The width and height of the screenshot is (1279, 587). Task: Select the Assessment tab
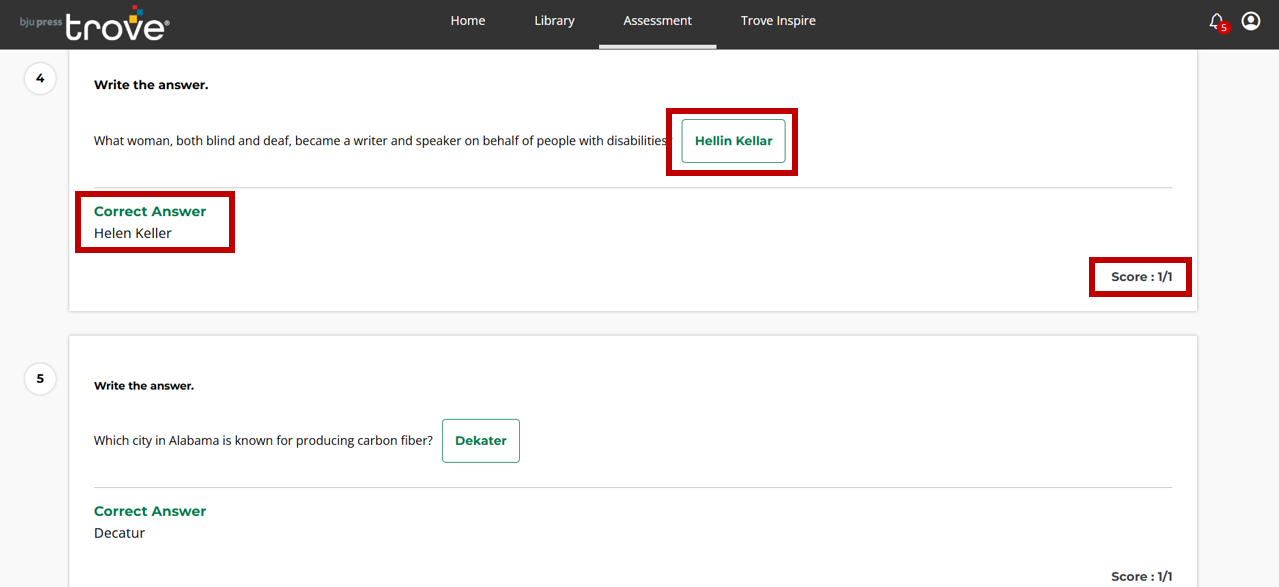point(657,21)
